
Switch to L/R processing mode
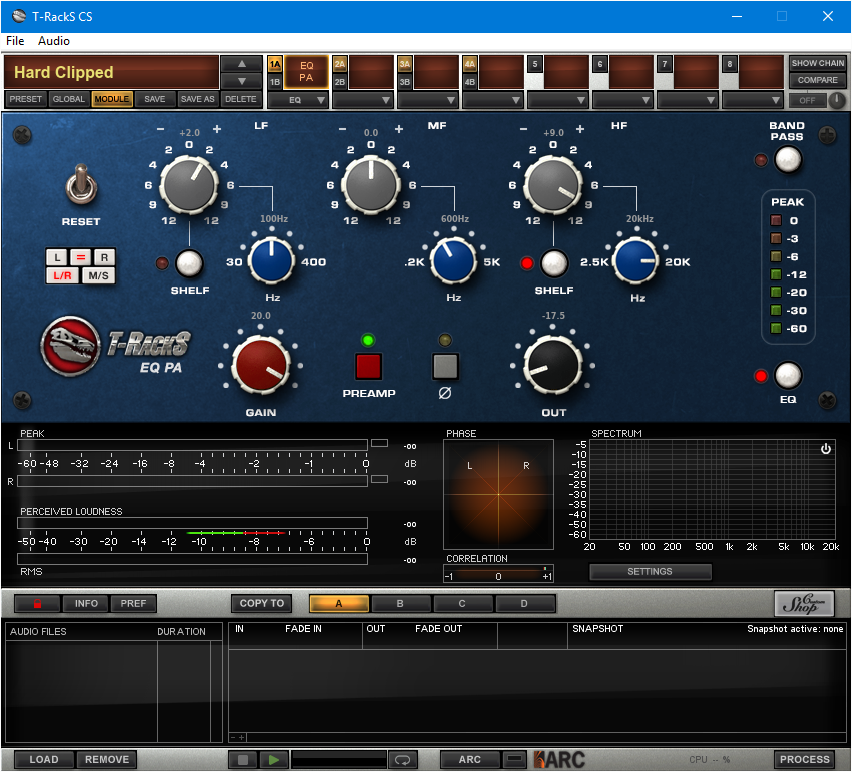pyautogui.click(x=62, y=275)
